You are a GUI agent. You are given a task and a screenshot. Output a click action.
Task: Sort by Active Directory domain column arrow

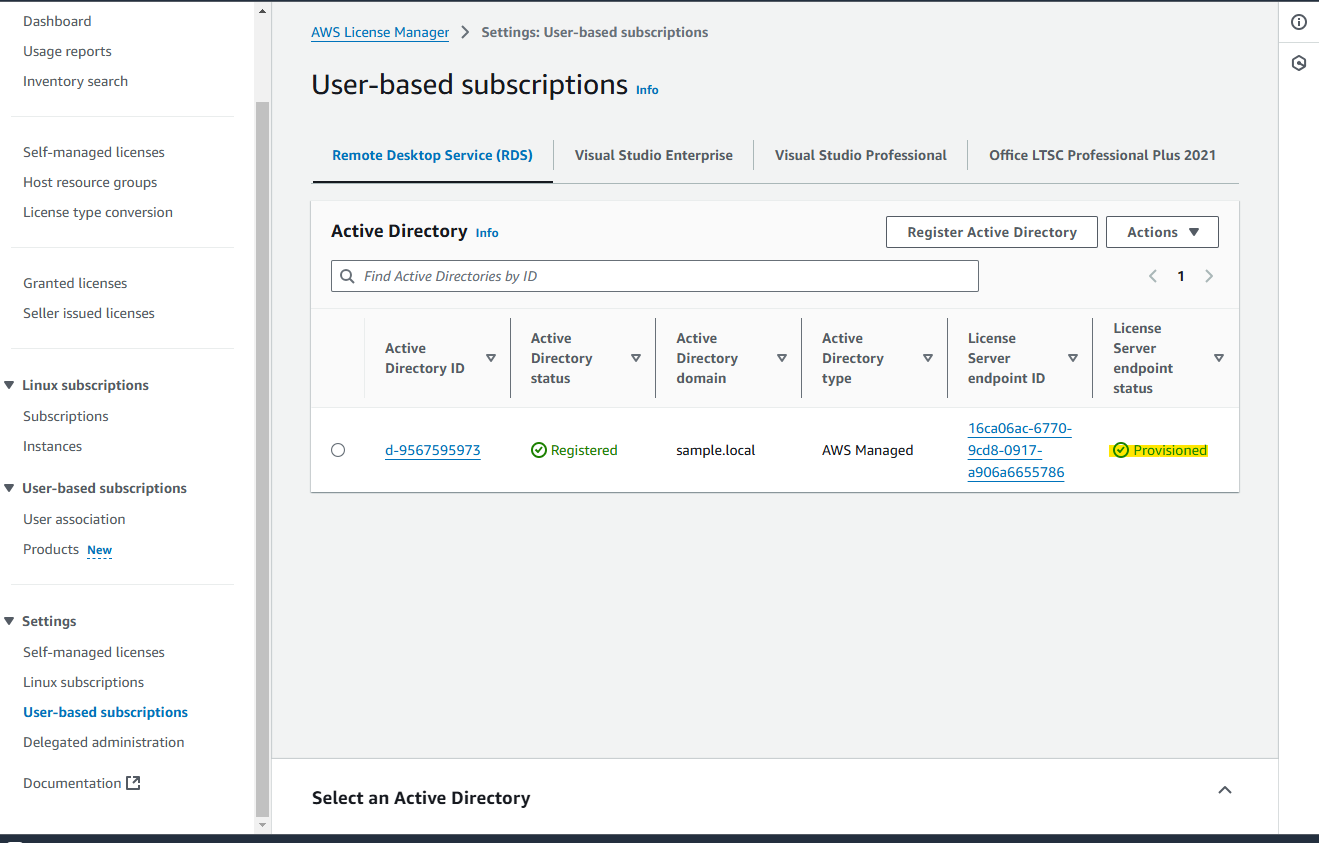coord(782,358)
